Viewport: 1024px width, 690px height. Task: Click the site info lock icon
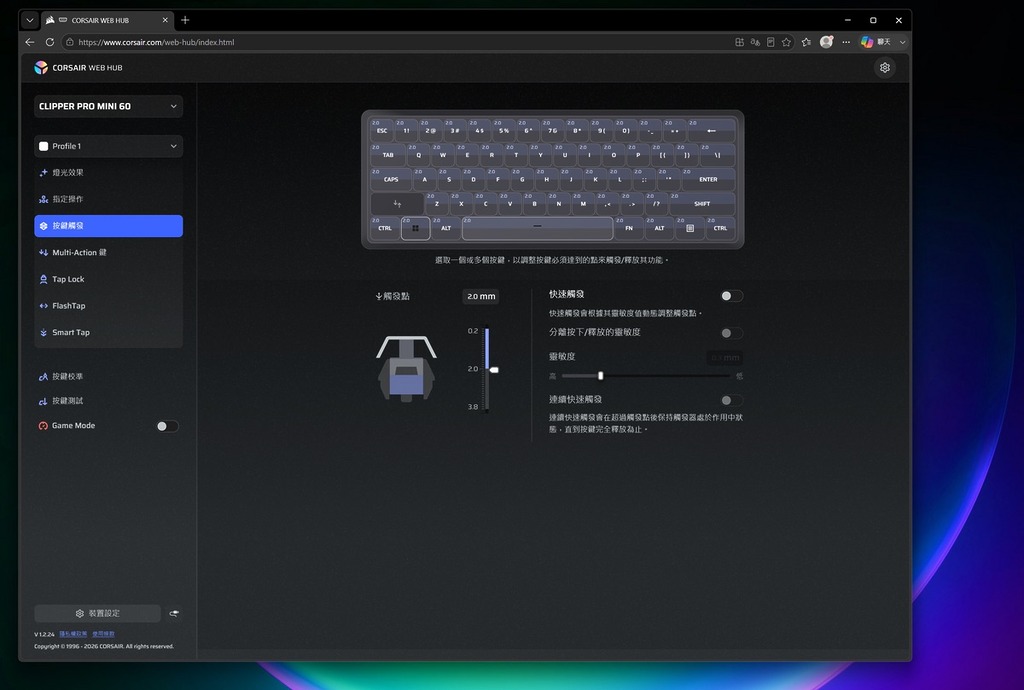70,42
